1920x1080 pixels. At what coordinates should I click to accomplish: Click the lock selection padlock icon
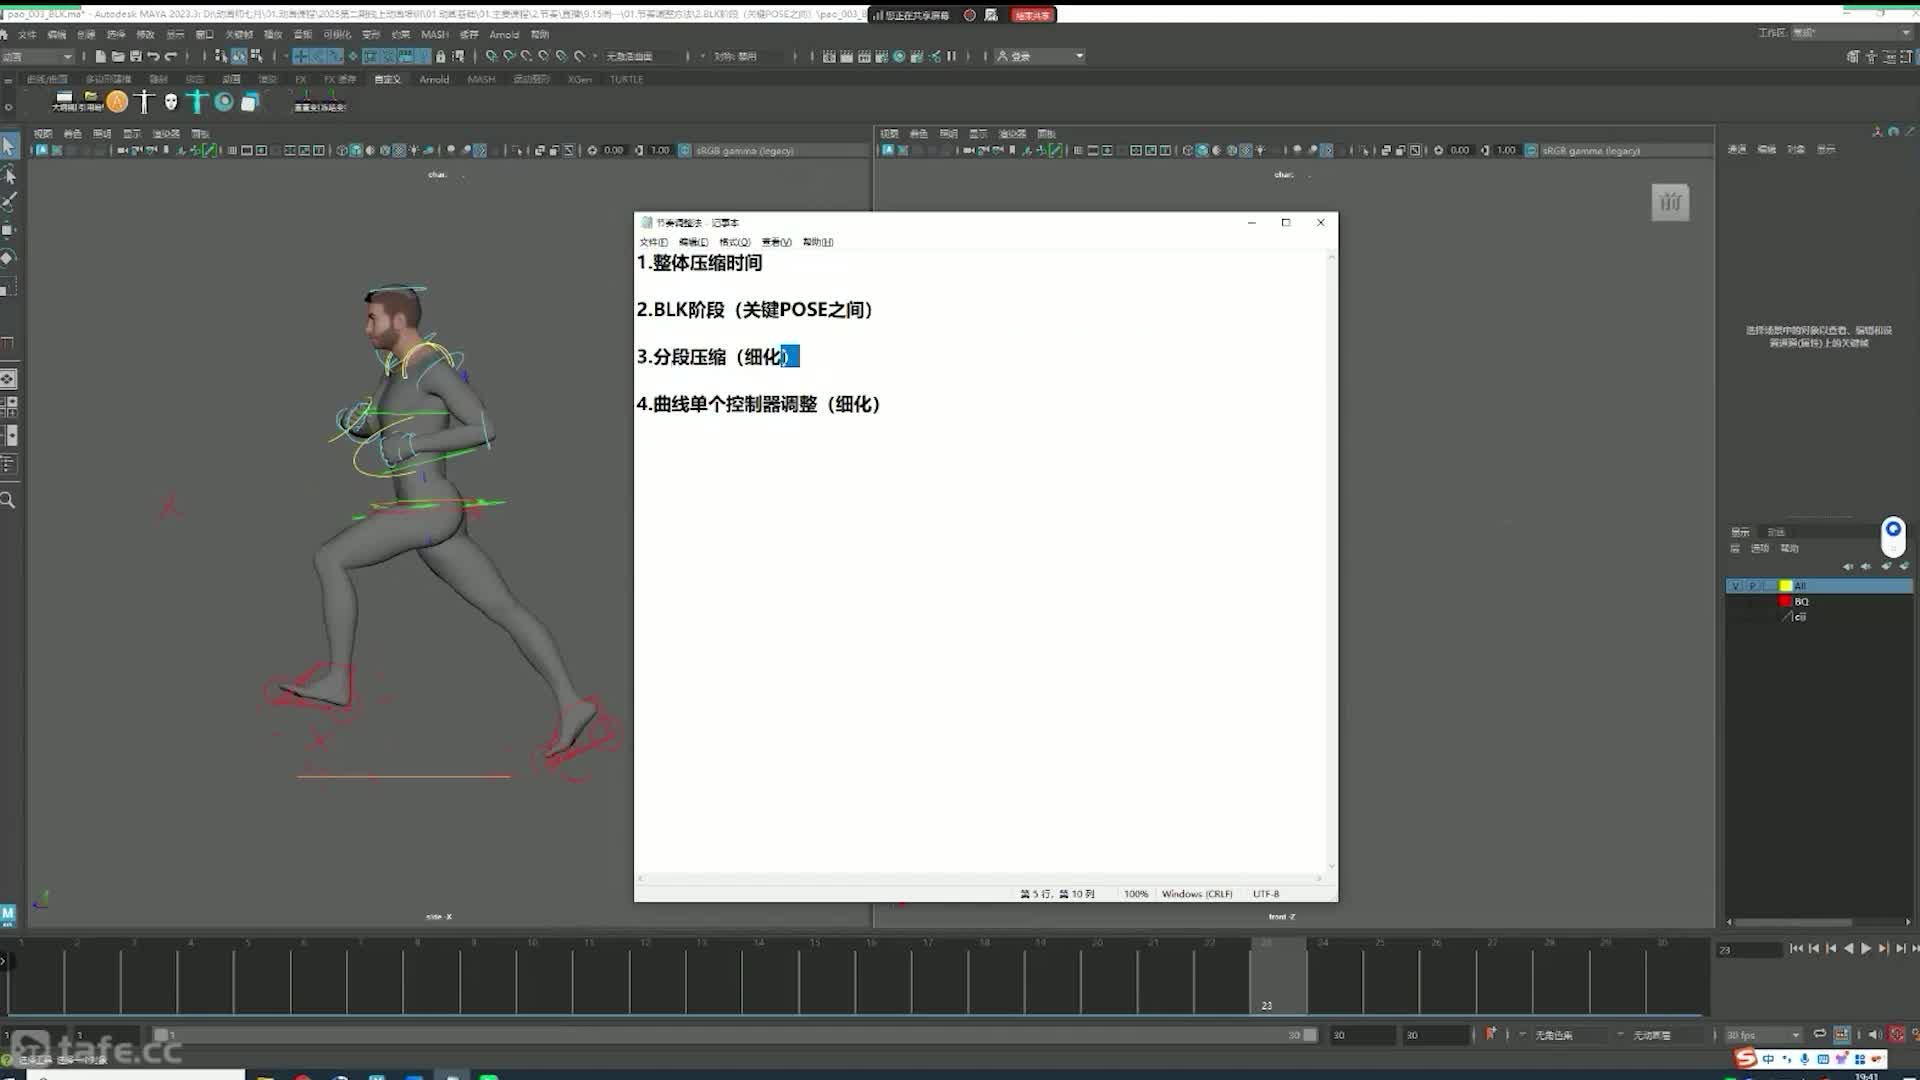point(441,56)
